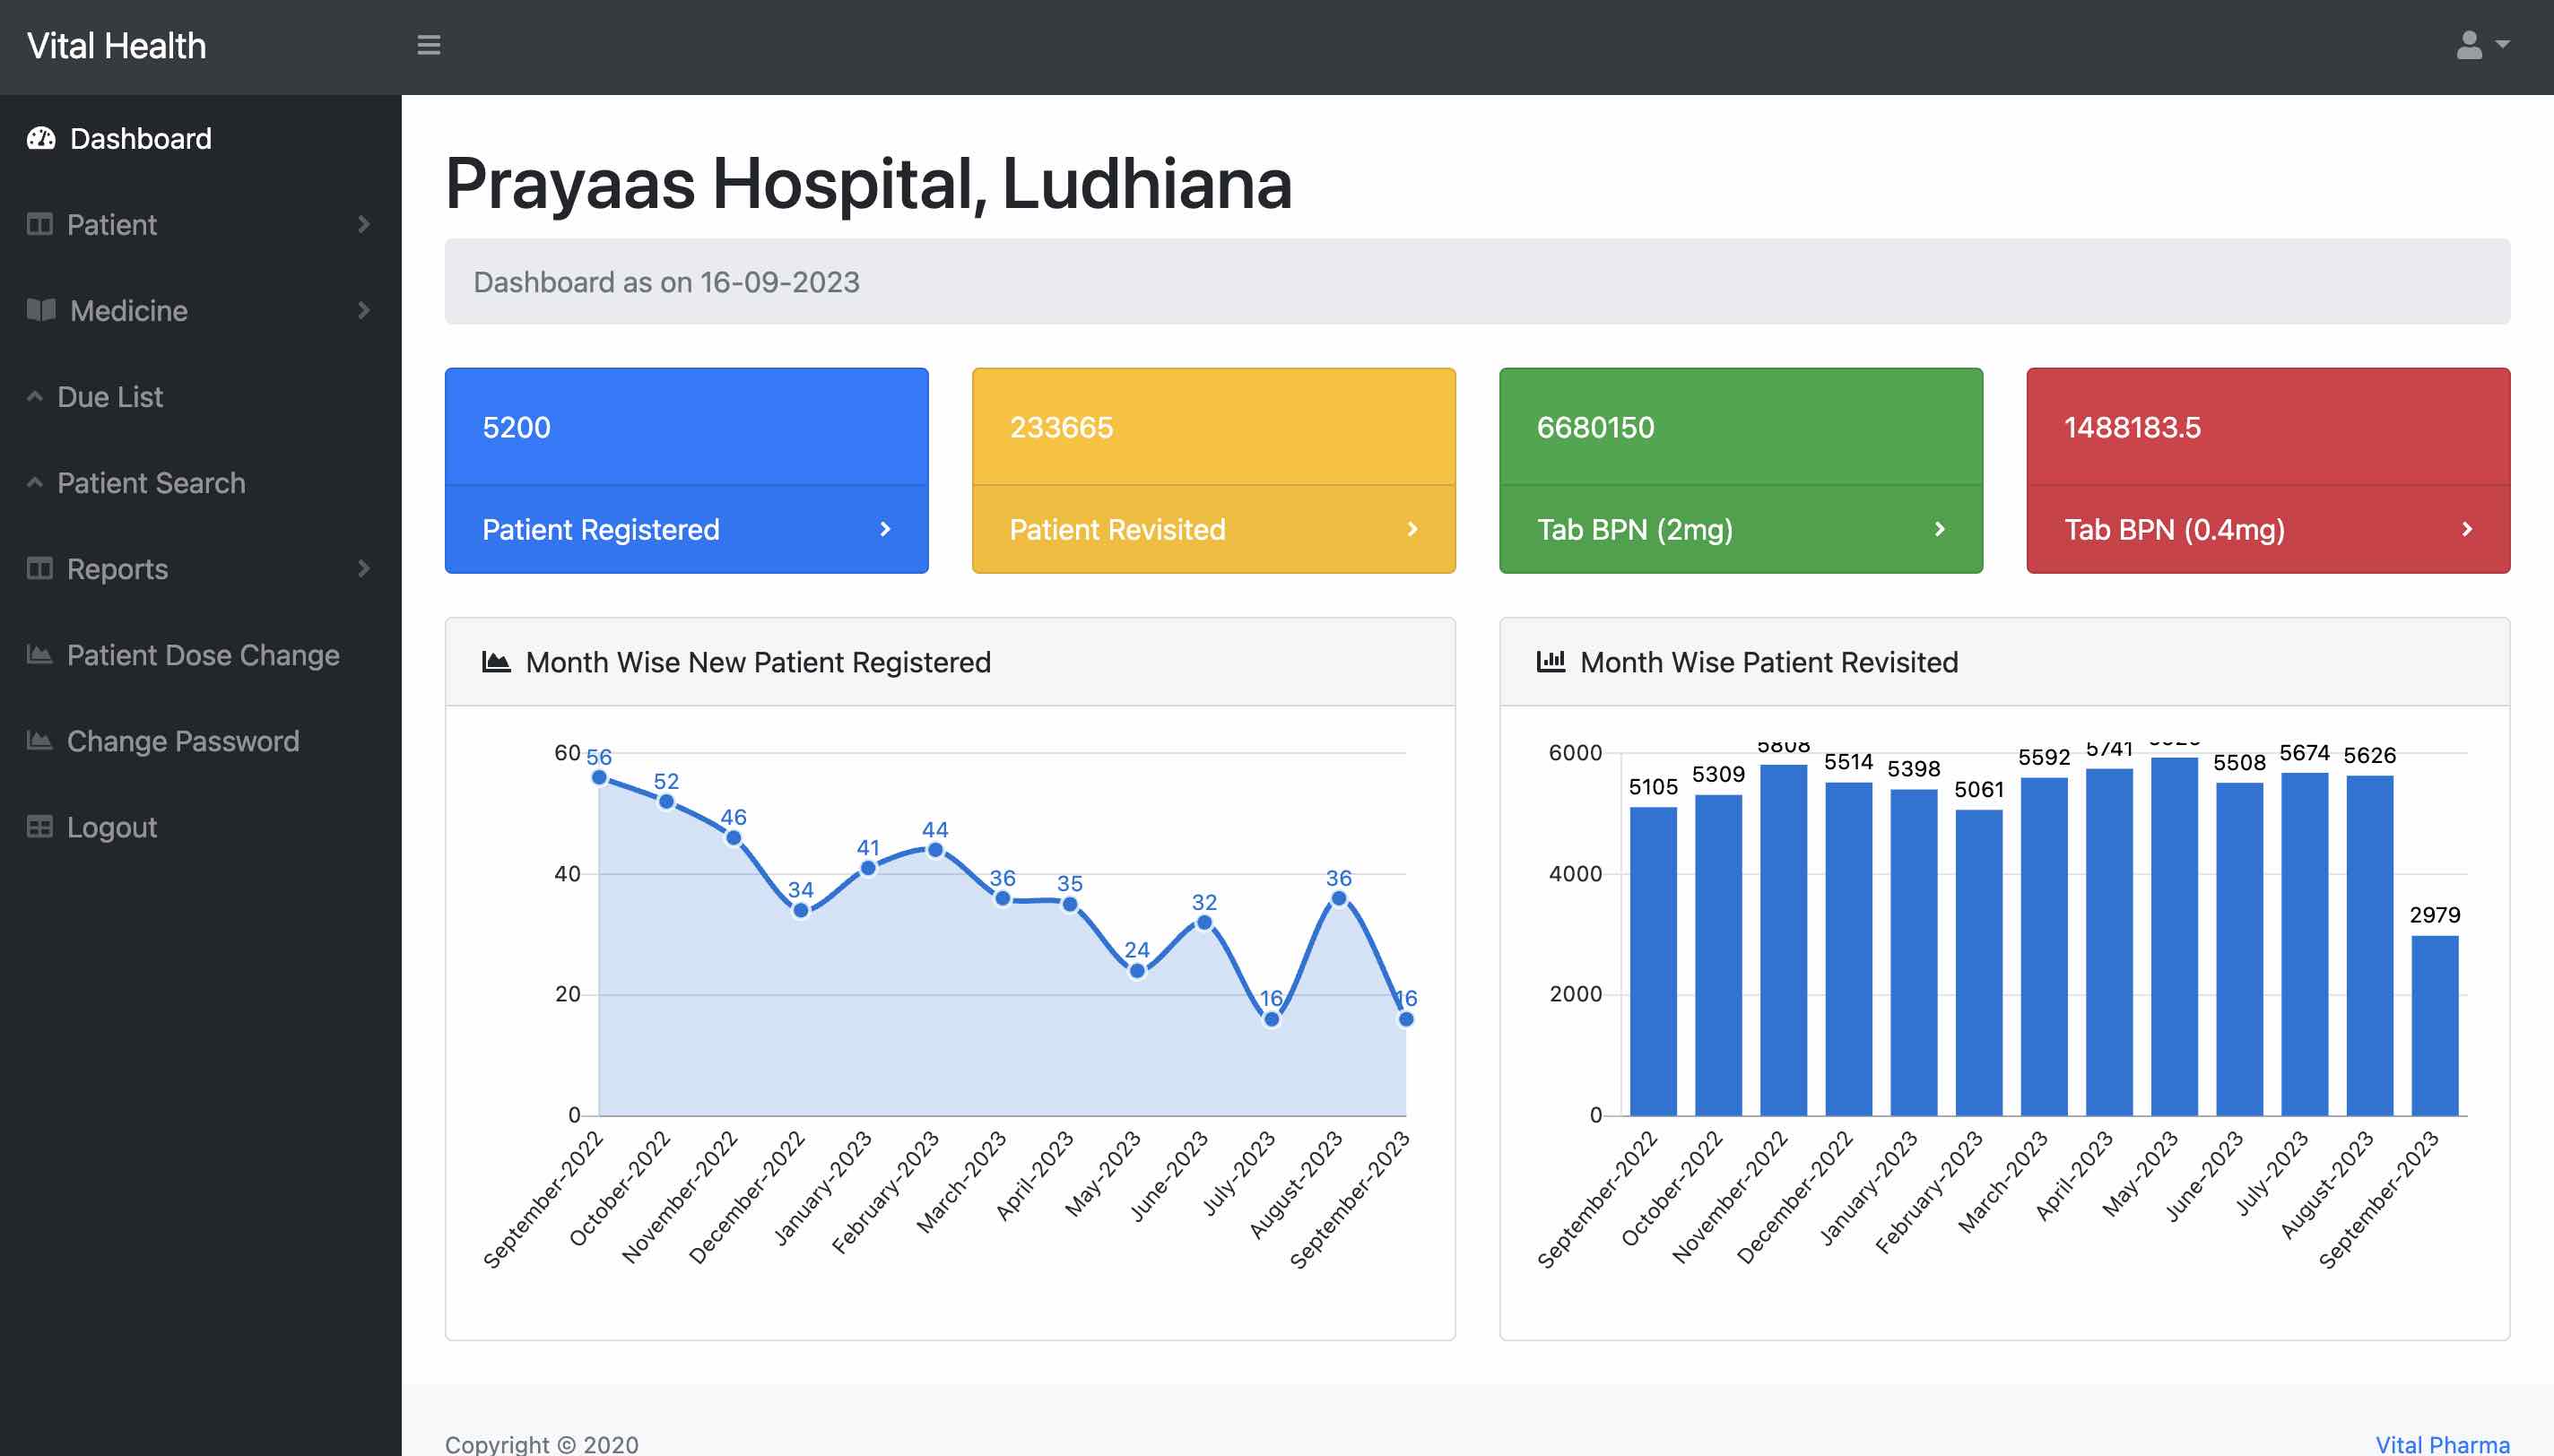Toggle sidebar with hamburger menu icon
This screenshot has width=2554, height=1456.
click(428, 45)
